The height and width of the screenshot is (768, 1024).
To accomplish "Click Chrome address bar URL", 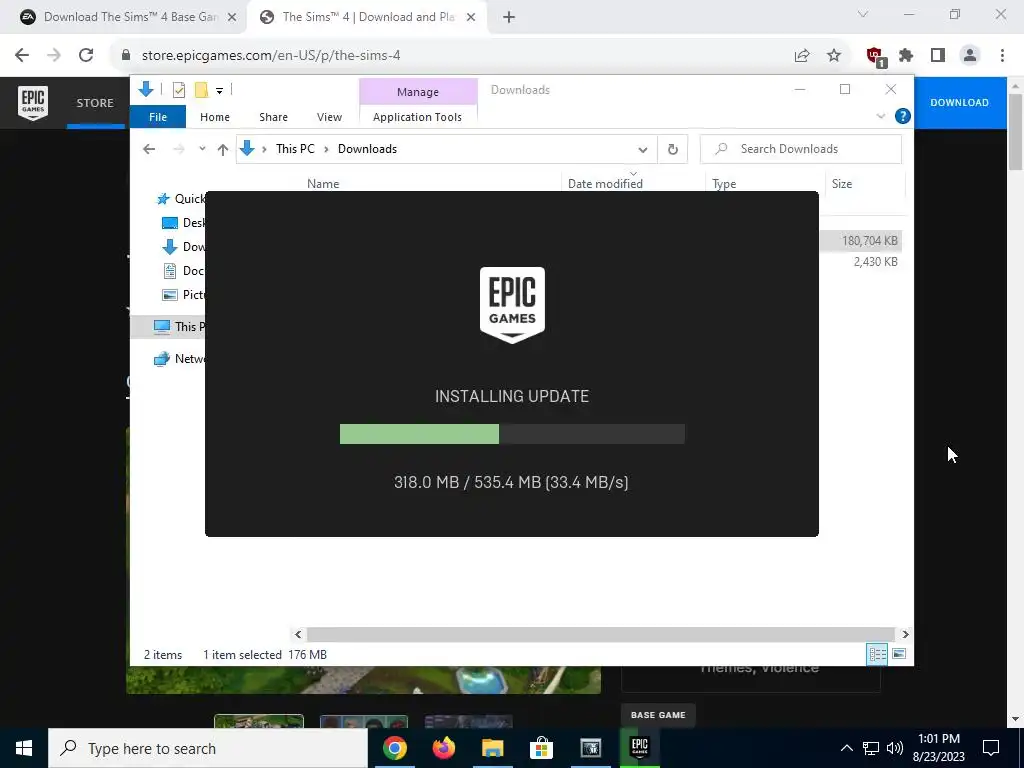I will click(x=271, y=56).
